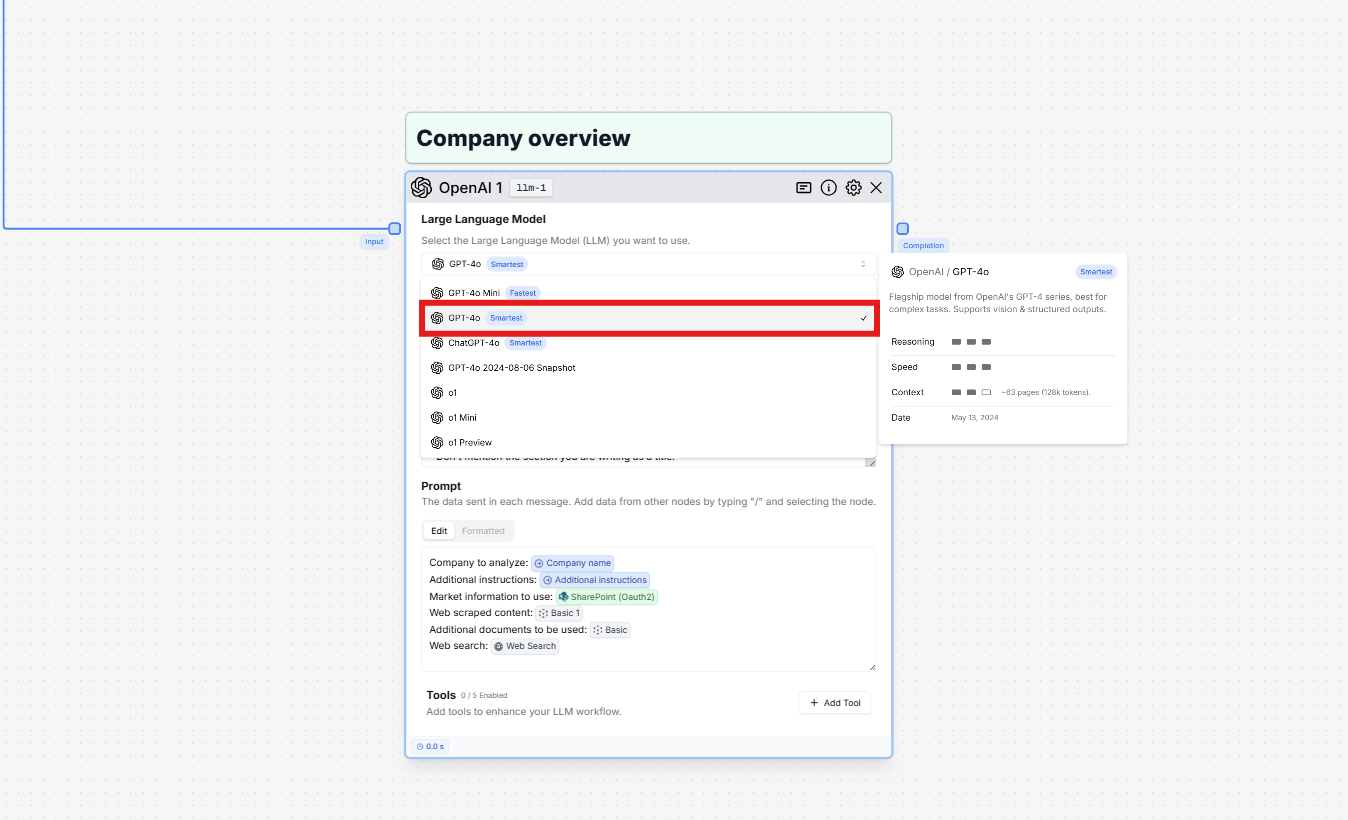Click the Basic chip after Additional documents

[x=610, y=630]
